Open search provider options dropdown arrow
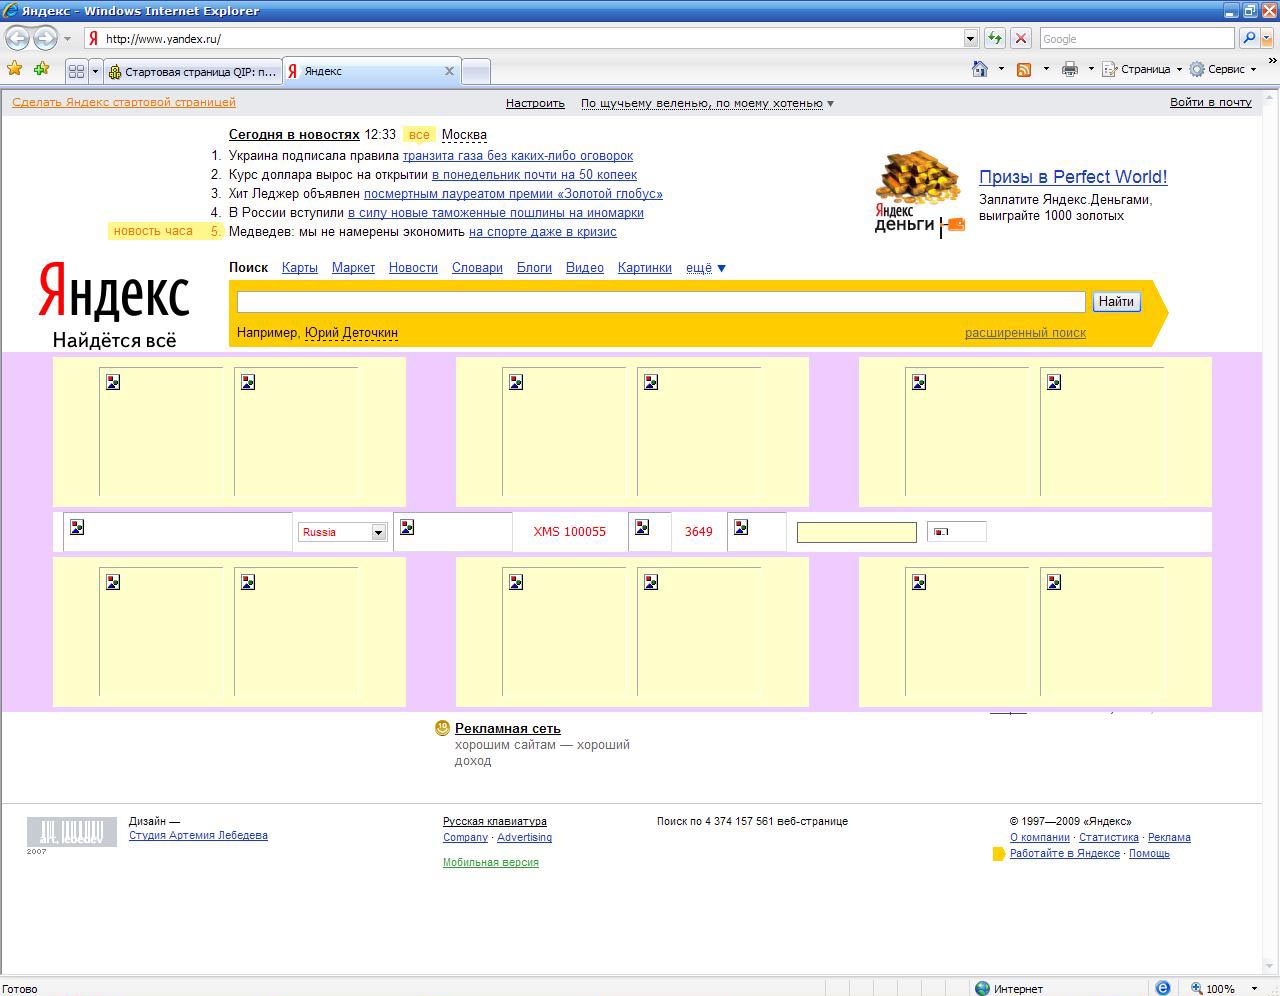The height and width of the screenshot is (996, 1280). tap(1267, 39)
